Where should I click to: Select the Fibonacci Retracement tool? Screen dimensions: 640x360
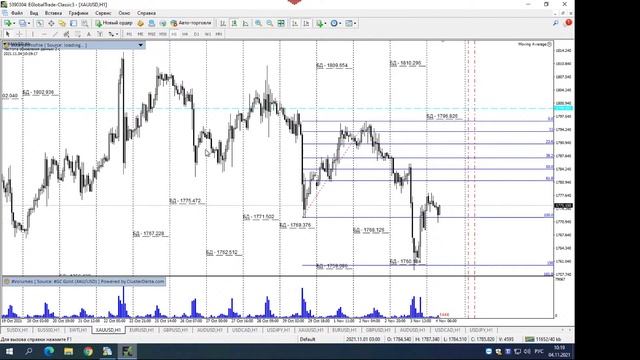coord(78,34)
